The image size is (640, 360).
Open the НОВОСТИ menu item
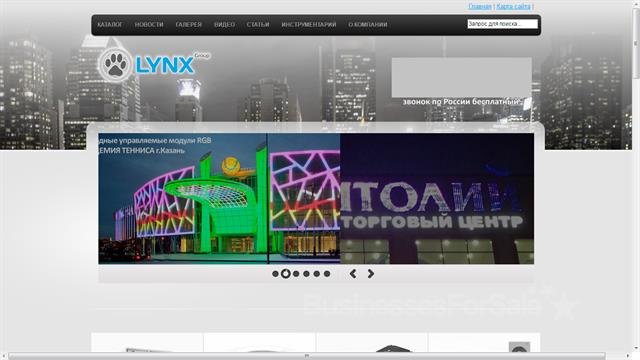[x=149, y=24]
